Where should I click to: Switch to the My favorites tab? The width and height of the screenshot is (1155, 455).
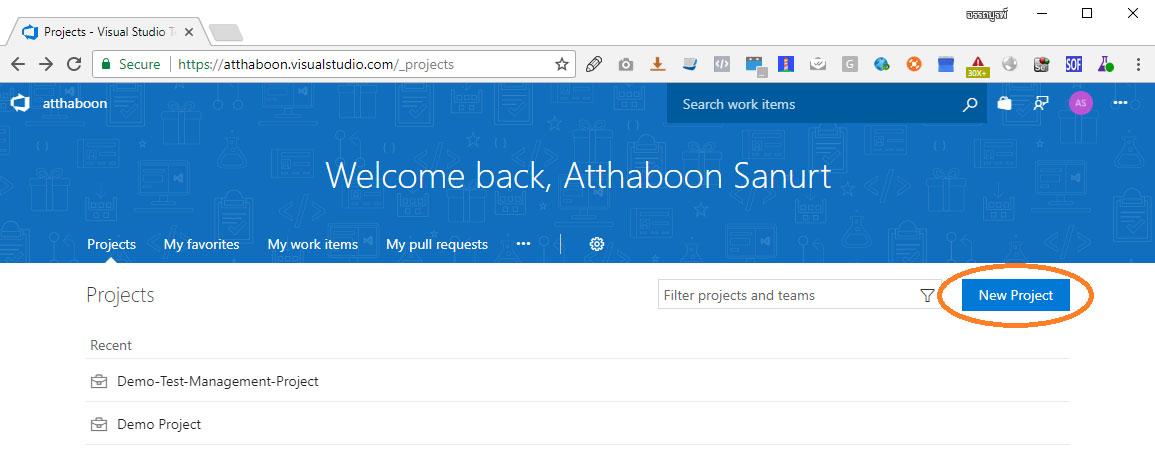201,244
